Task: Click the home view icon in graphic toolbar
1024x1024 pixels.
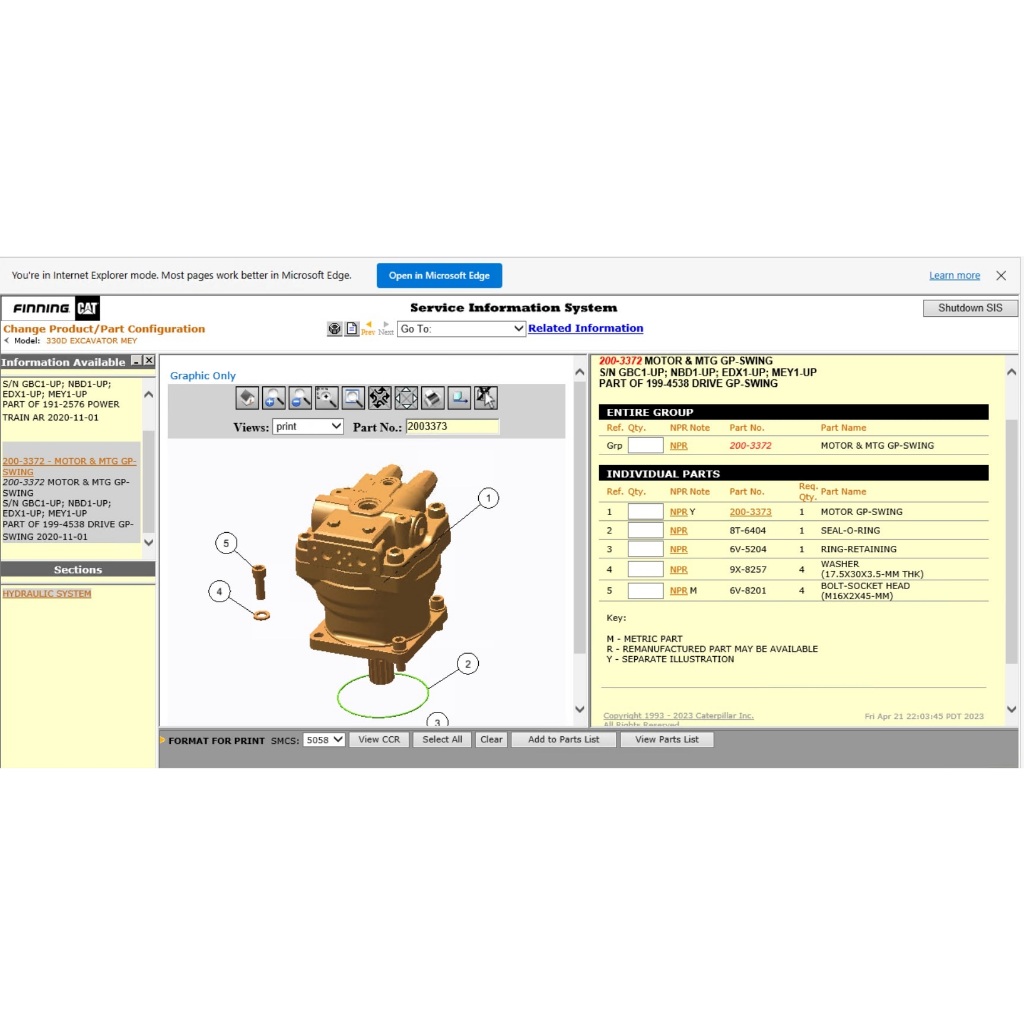Action: click(247, 398)
